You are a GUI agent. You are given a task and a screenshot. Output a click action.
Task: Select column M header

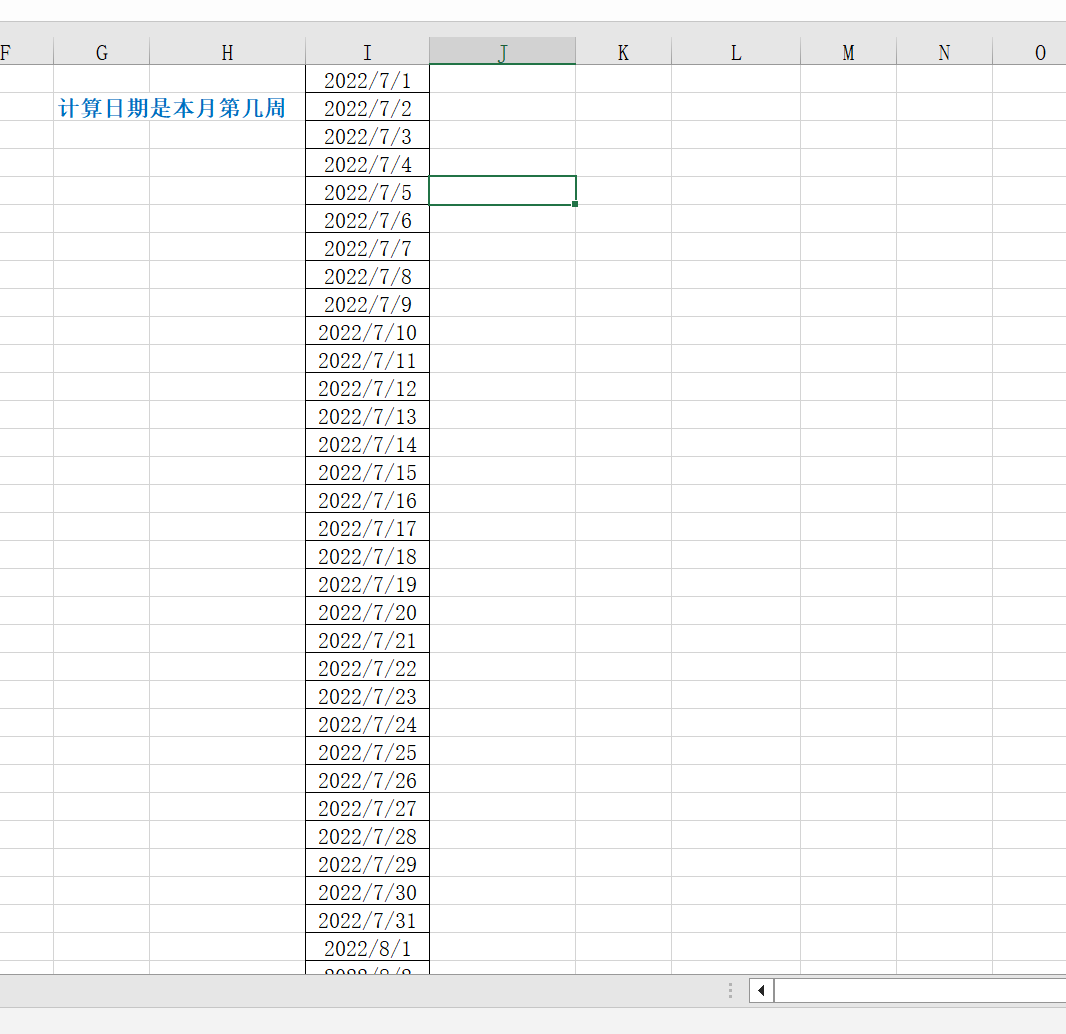(x=848, y=52)
